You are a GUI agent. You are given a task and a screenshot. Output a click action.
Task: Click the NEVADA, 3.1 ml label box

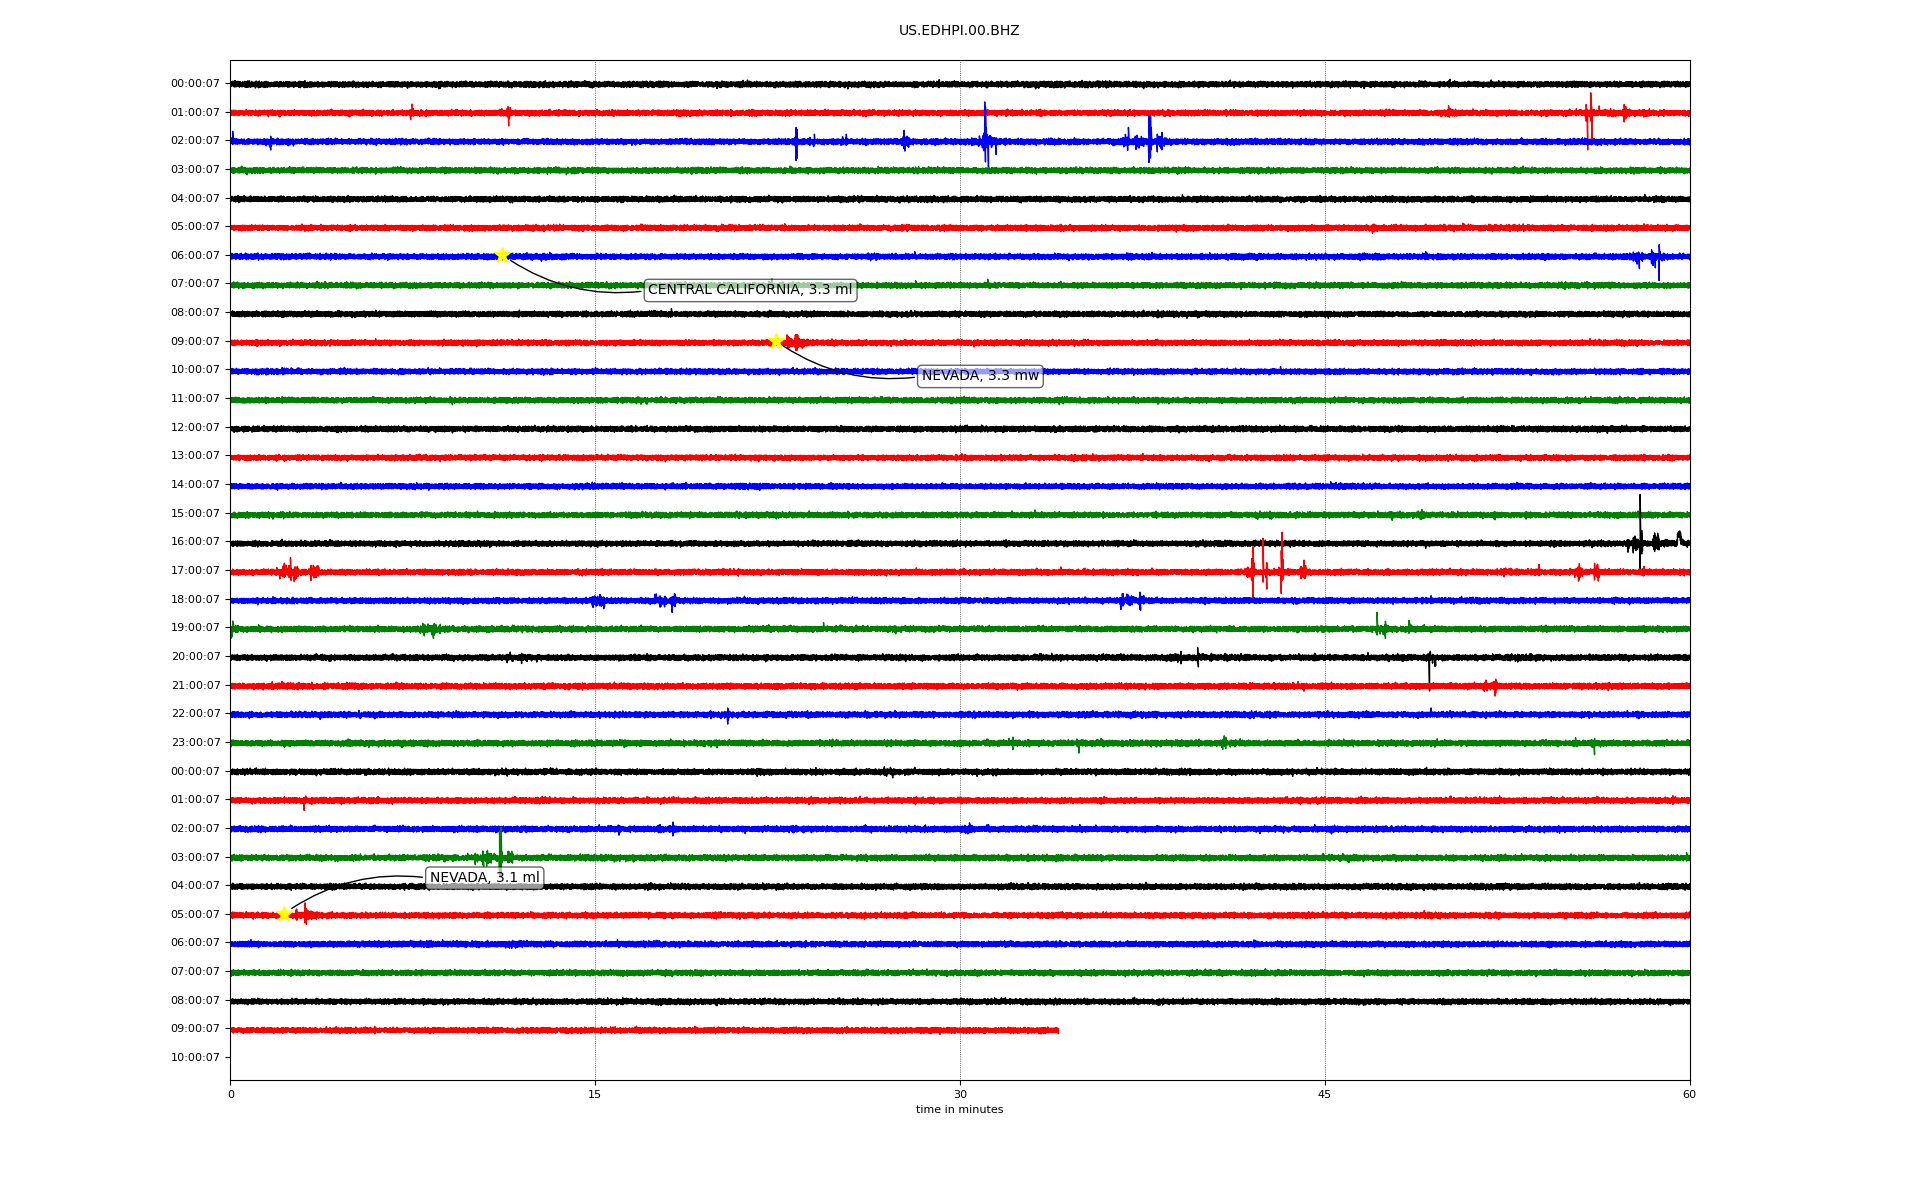tap(485, 878)
